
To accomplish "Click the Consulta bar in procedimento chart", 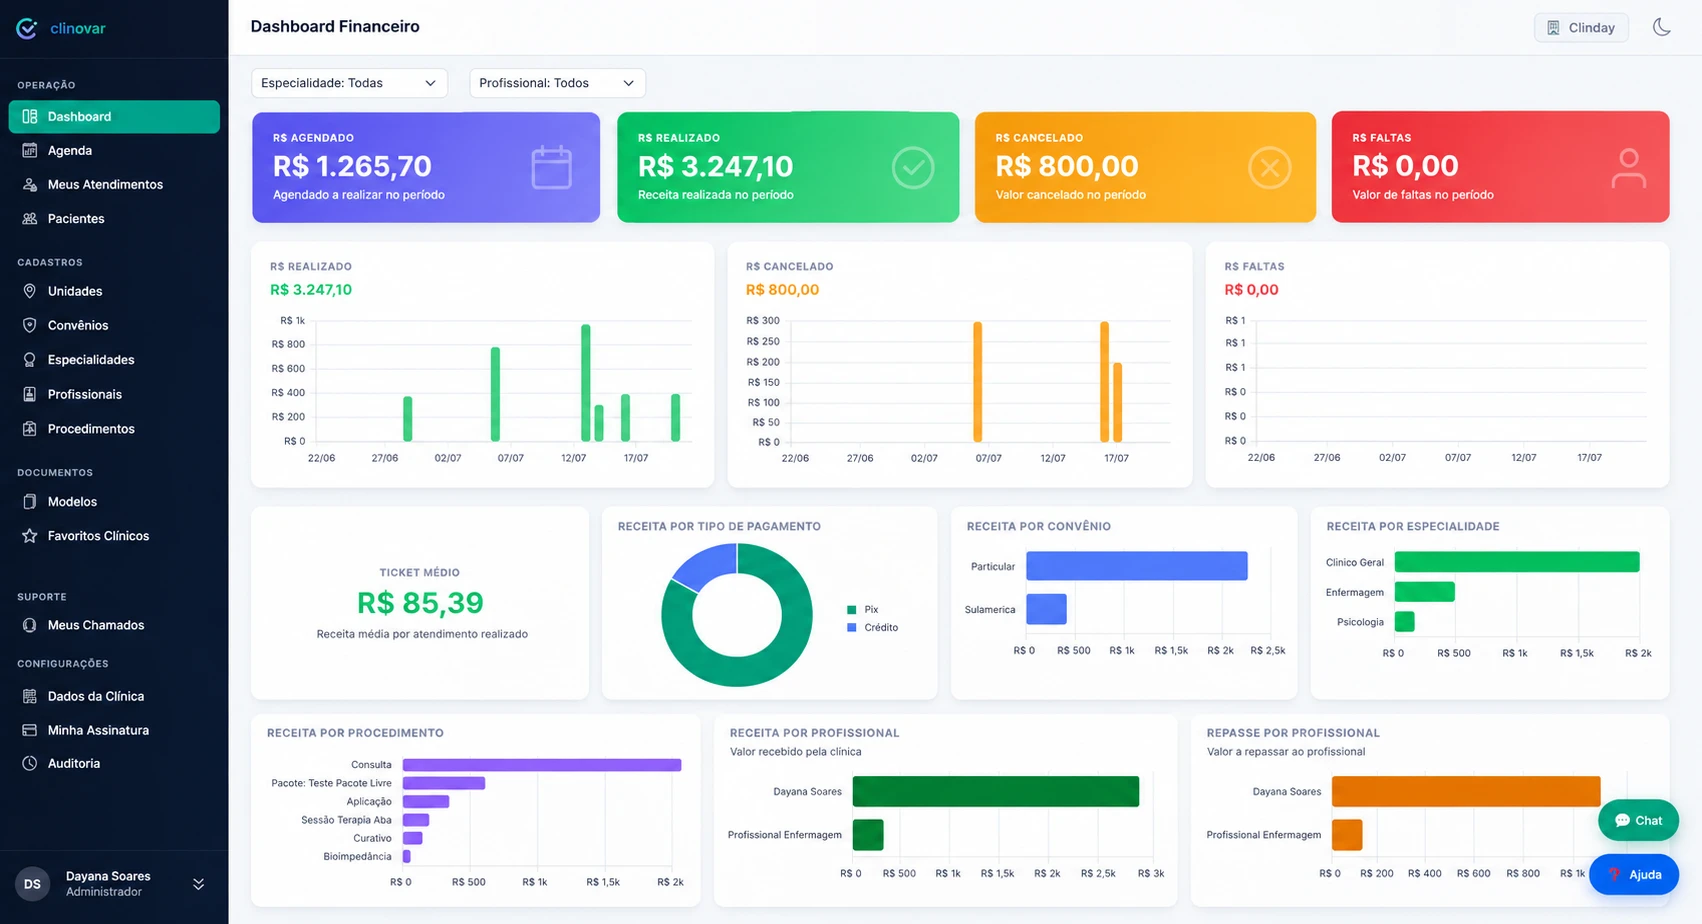I will coord(542,765).
